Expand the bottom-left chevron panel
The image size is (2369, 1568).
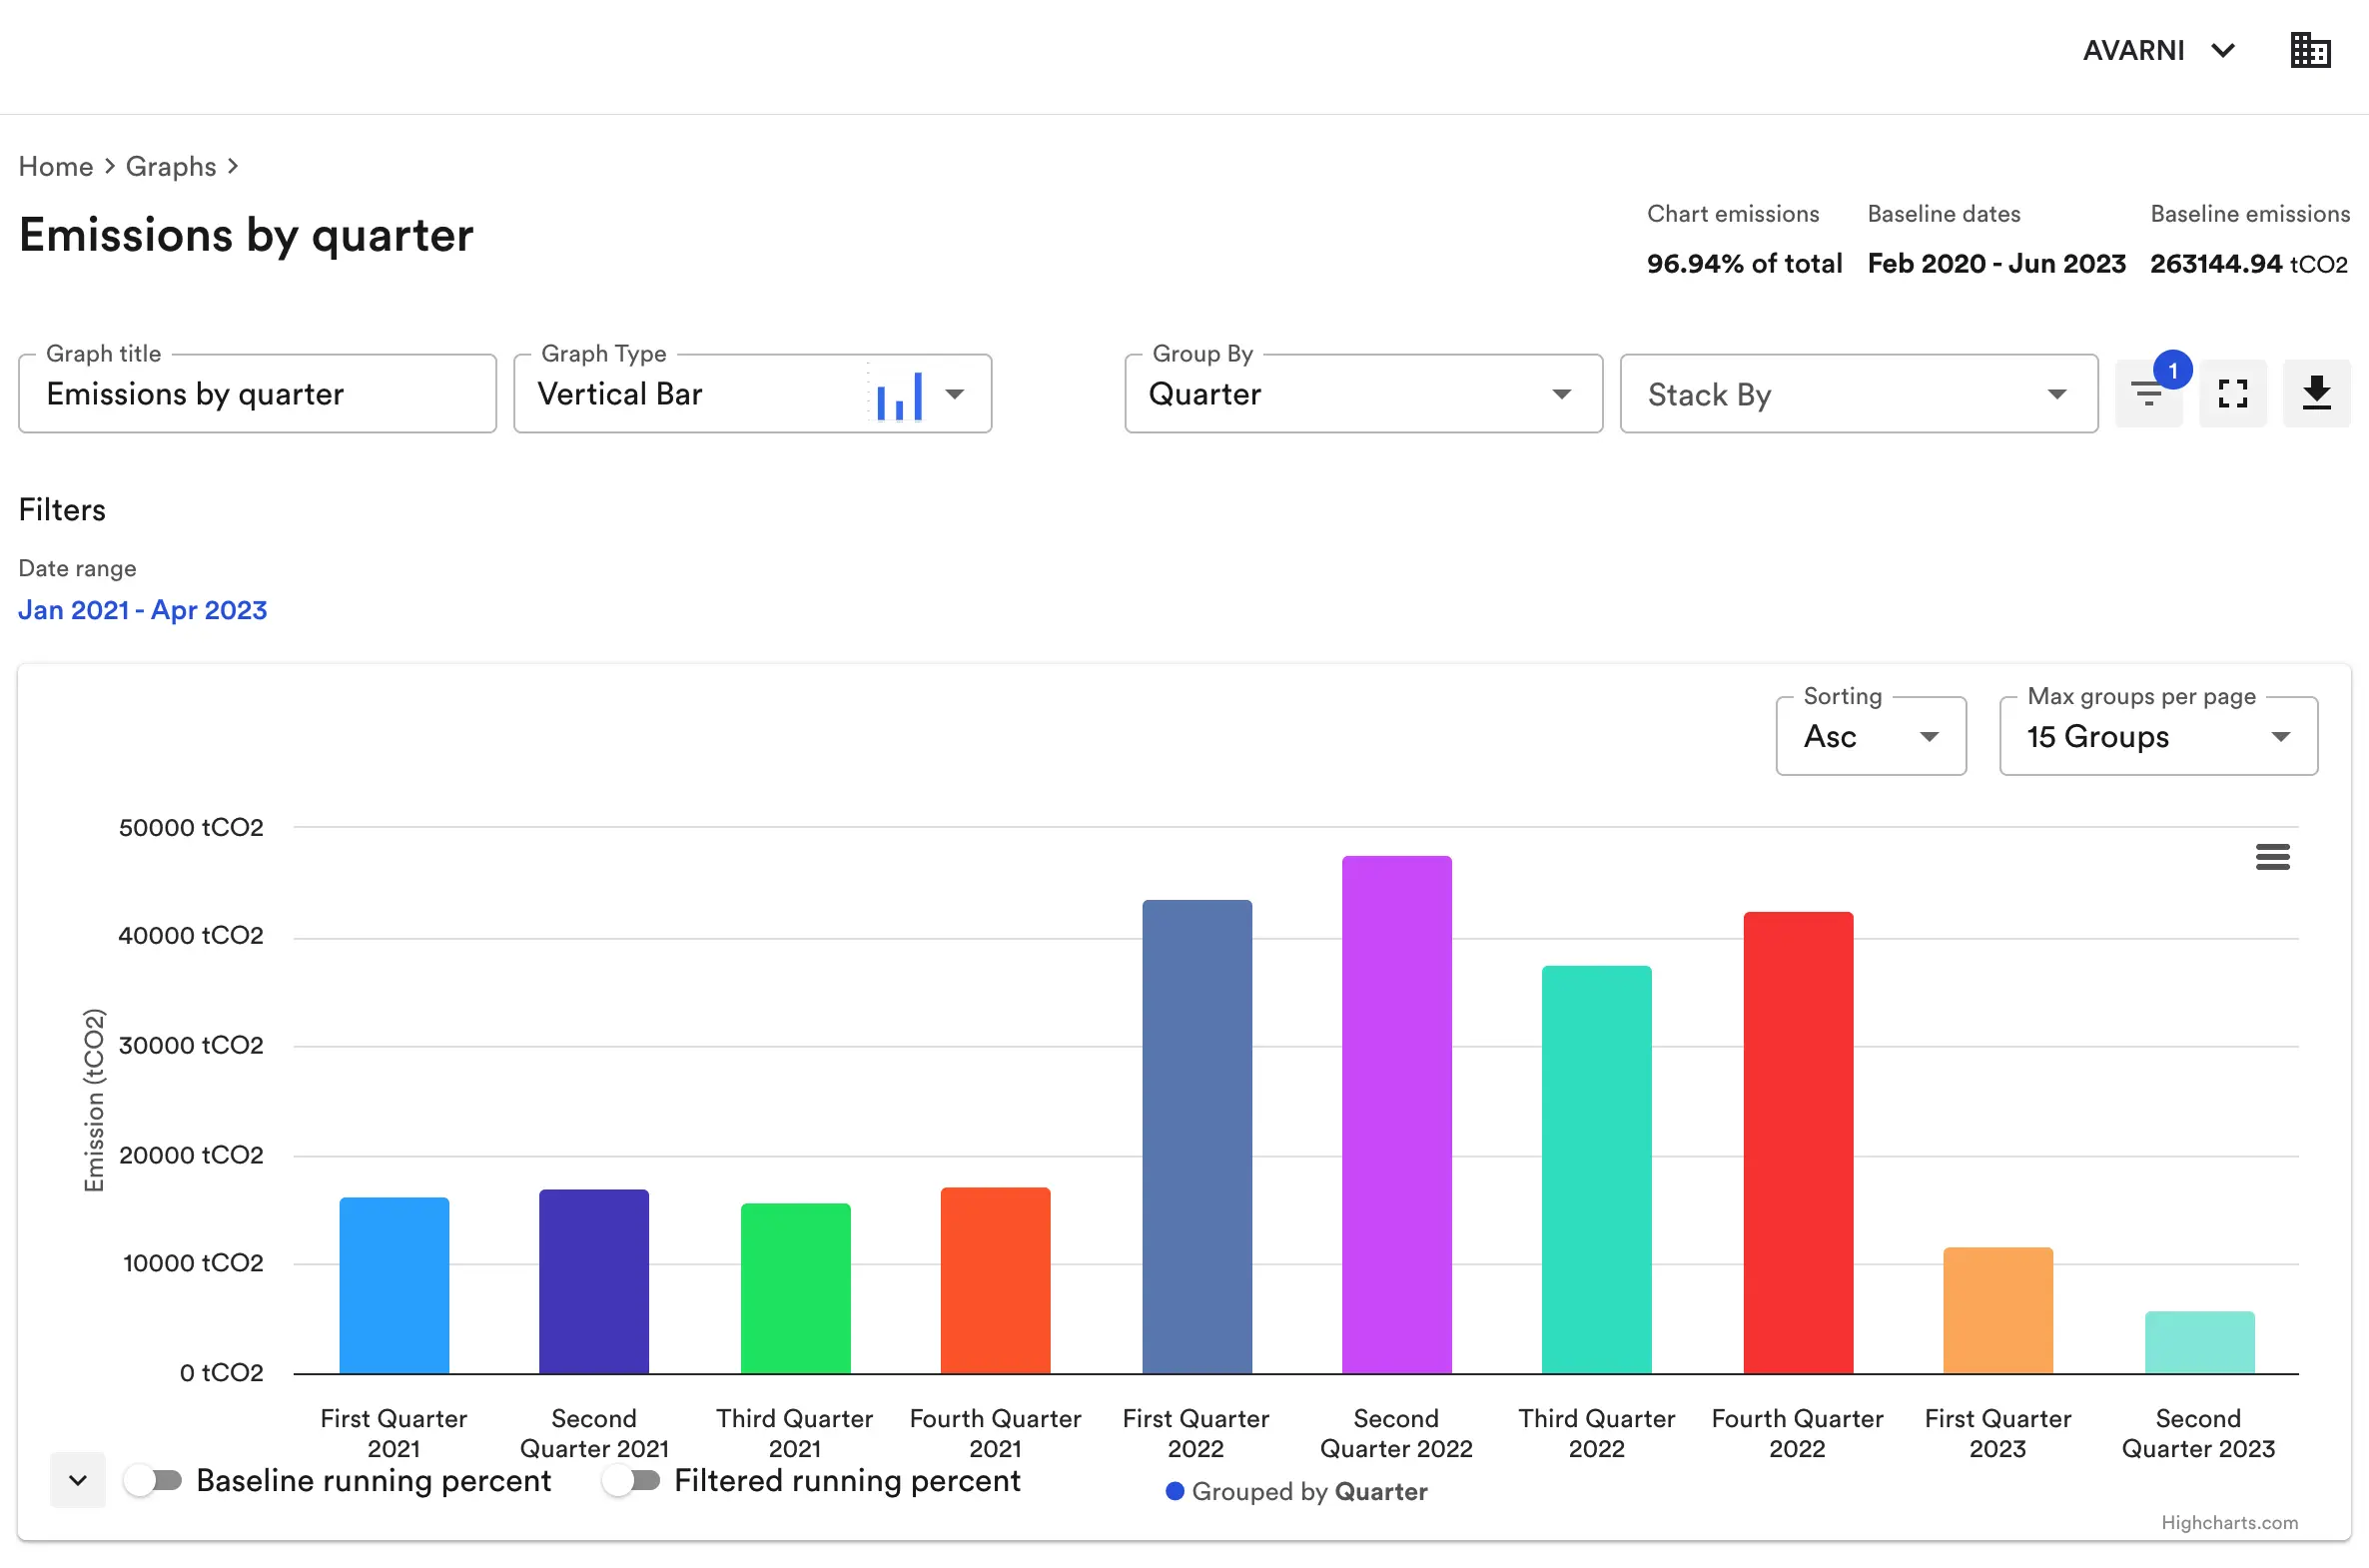point(77,1481)
